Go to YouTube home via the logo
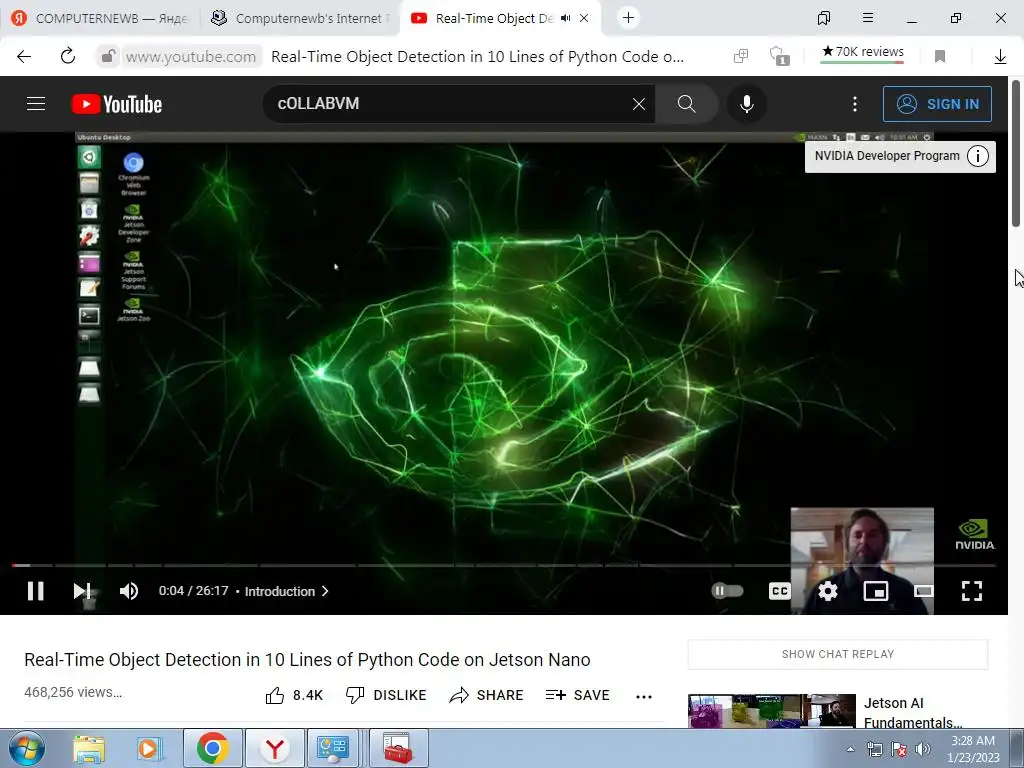This screenshot has height=768, width=1024. point(117,104)
